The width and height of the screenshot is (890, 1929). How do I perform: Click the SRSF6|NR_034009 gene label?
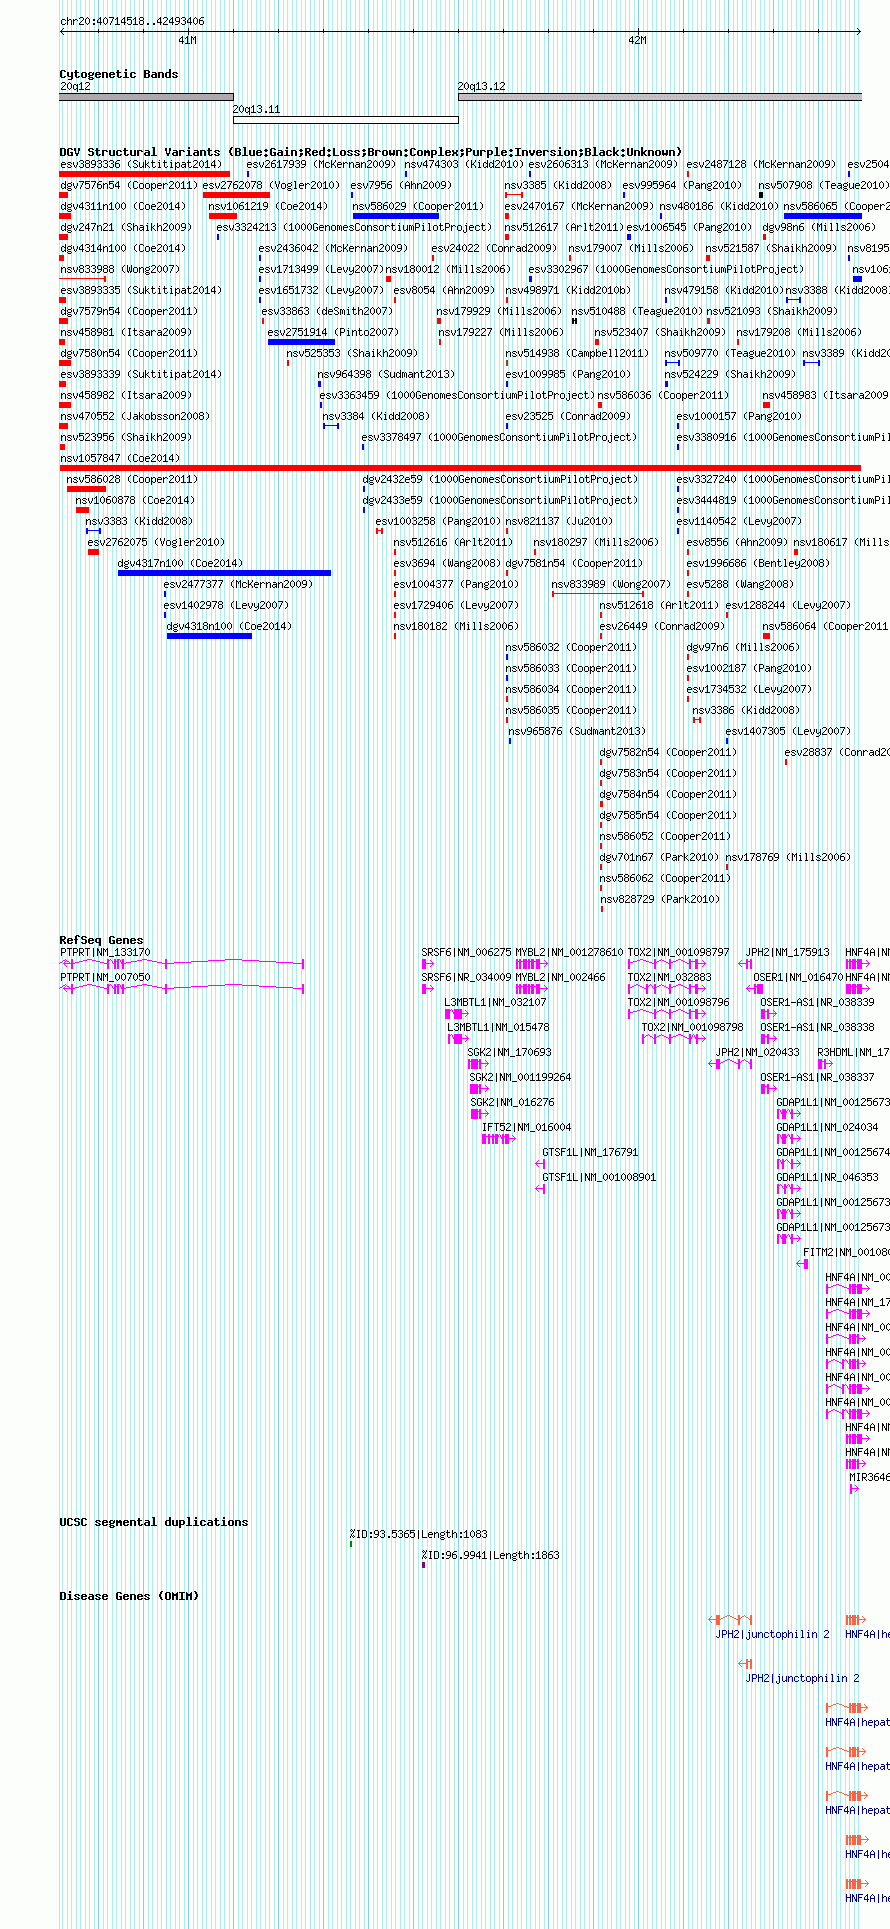[466, 977]
